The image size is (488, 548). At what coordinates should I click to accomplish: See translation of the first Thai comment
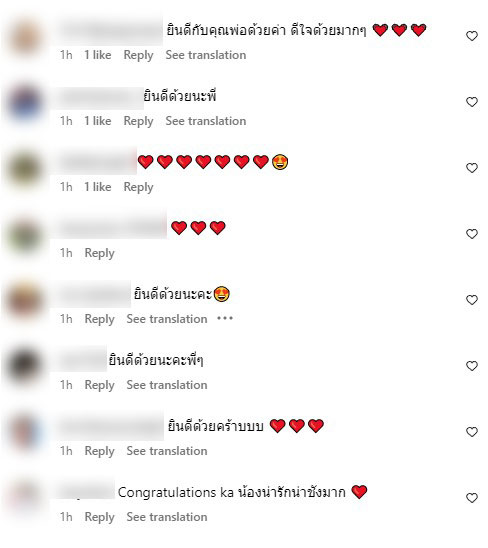(206, 55)
